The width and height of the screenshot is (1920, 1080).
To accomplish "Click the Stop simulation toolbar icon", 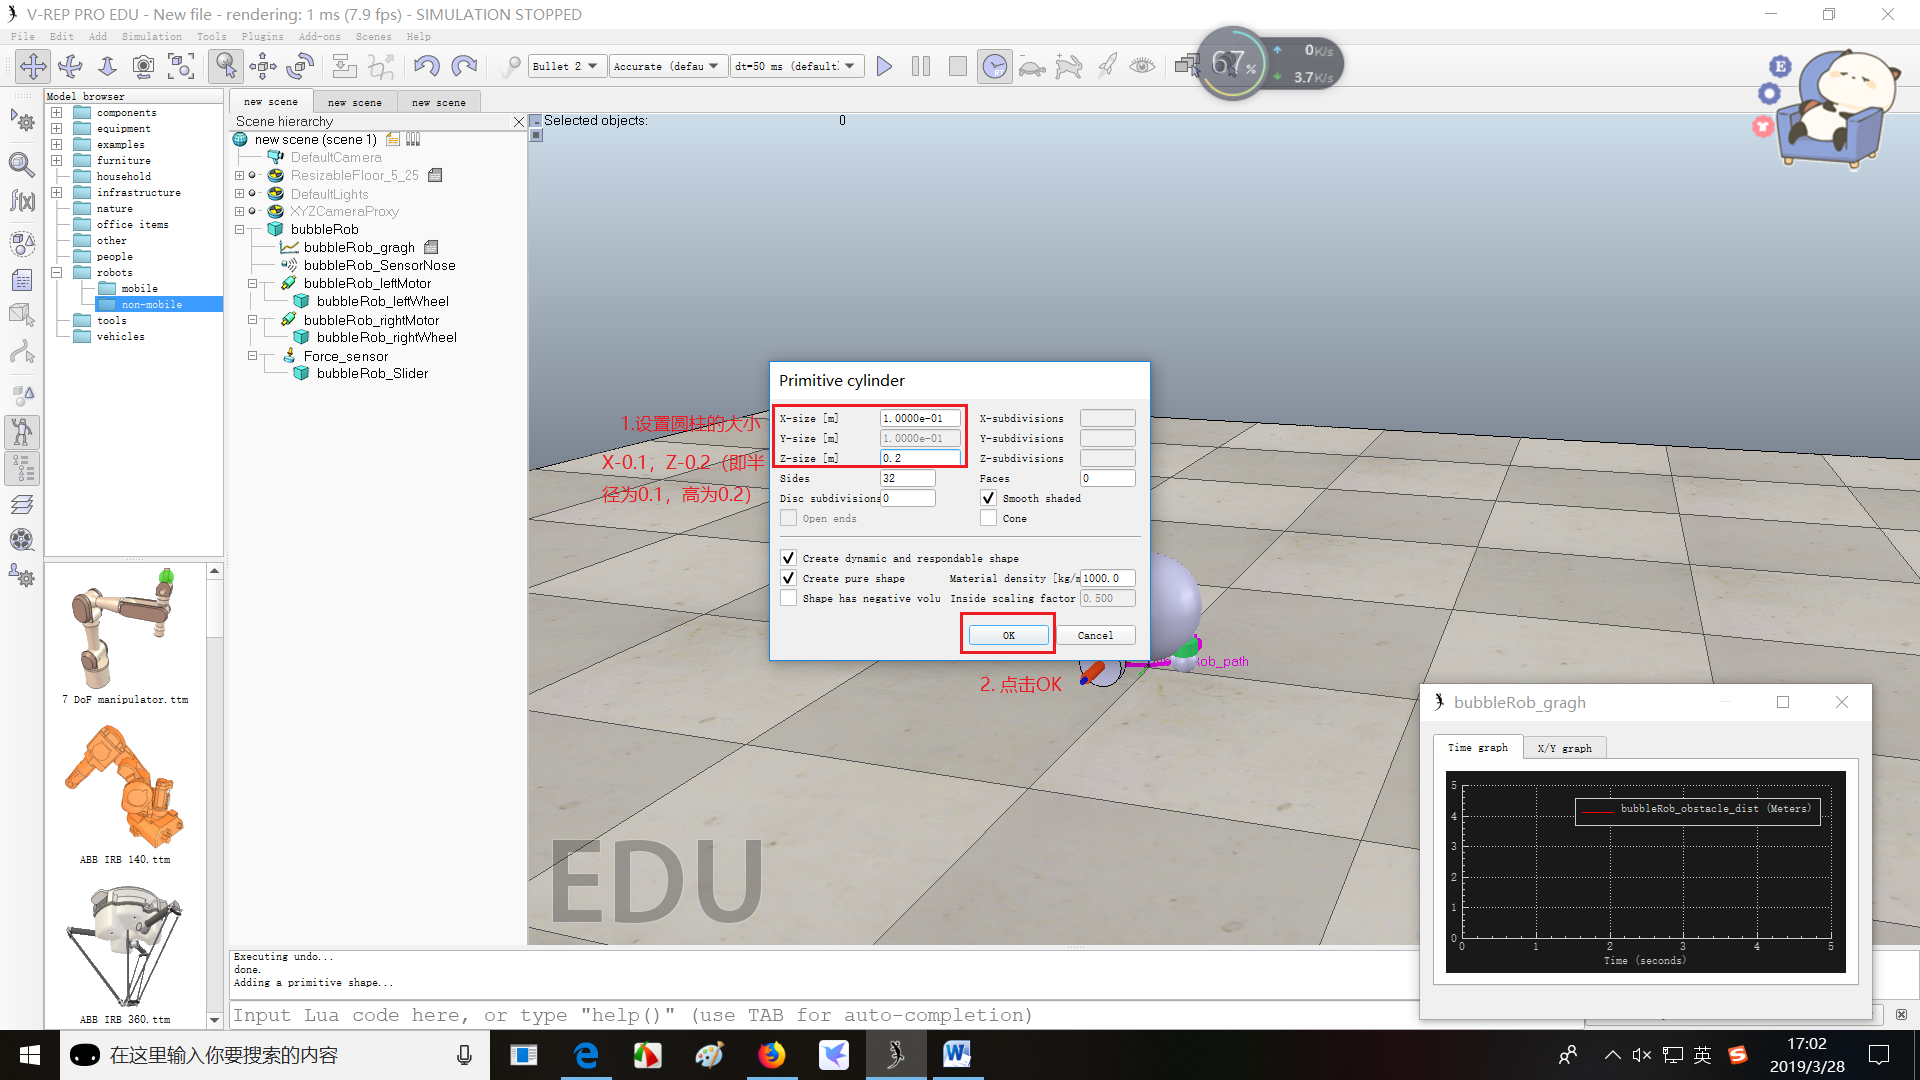I will tap(957, 67).
